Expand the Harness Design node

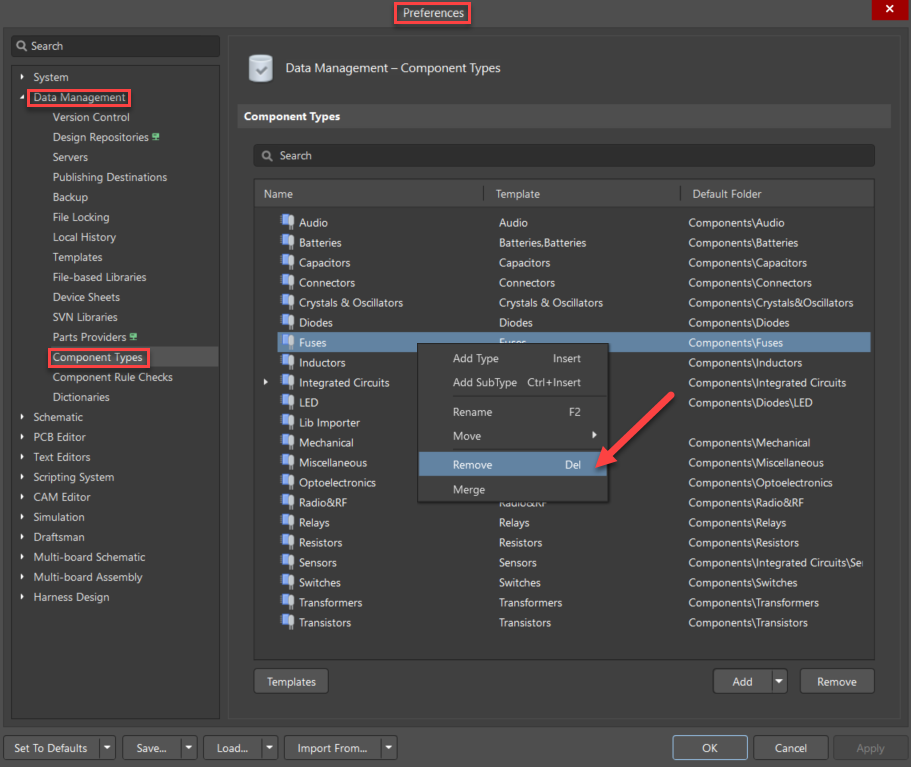coord(22,597)
